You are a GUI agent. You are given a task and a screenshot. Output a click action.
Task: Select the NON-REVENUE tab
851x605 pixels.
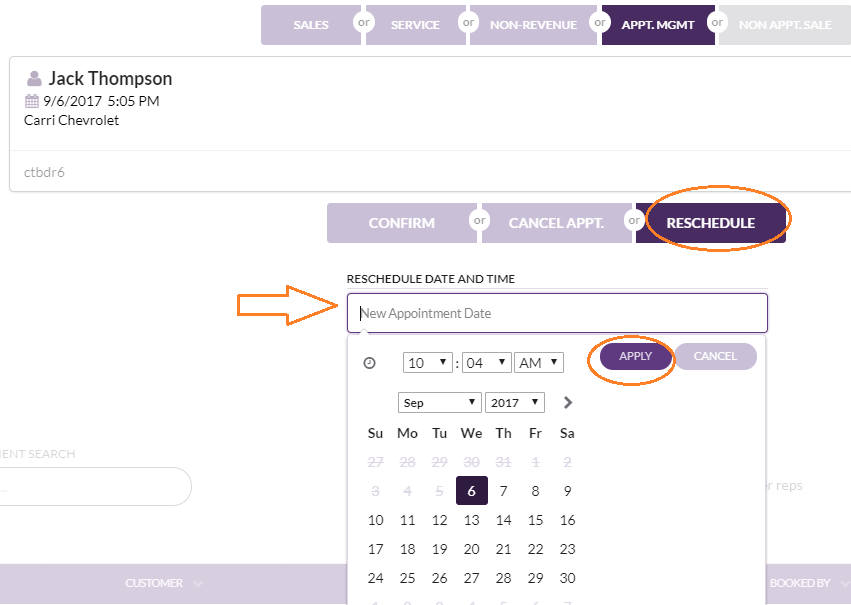(x=533, y=25)
